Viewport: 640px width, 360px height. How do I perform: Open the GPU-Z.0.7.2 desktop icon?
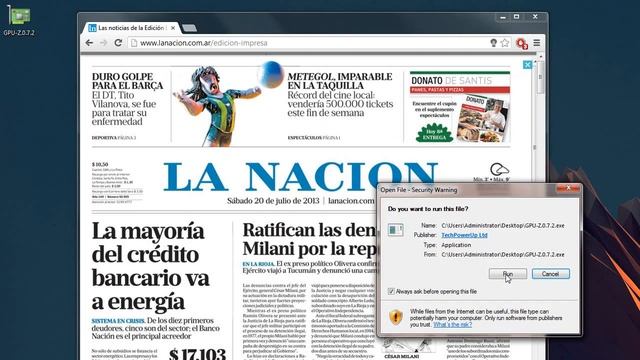[19, 20]
